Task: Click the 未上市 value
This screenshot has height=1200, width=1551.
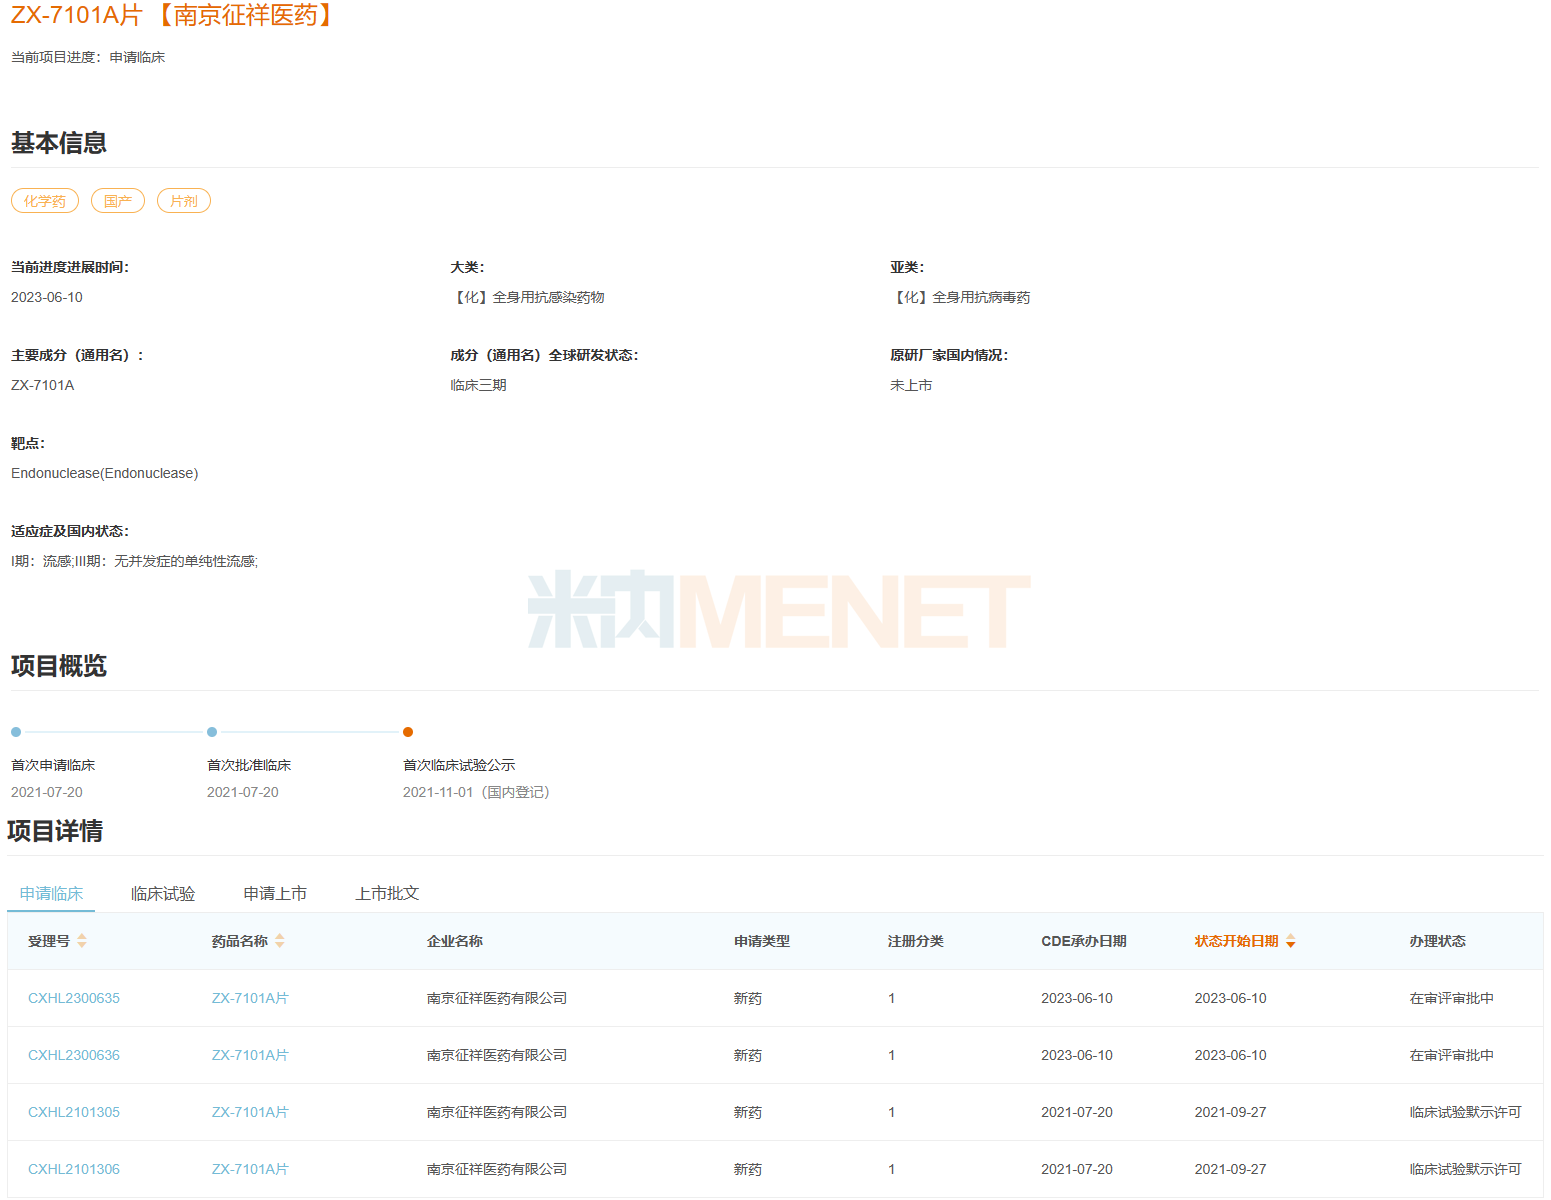Action: coord(911,385)
